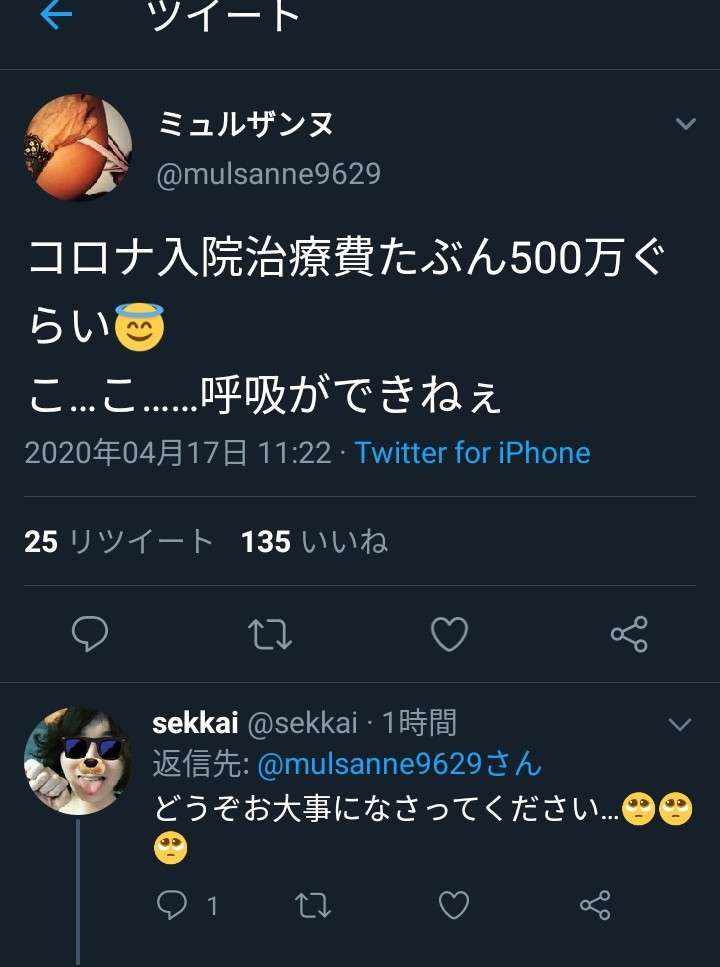
Task: Open the main tweet's chevron options menu
Action: [685, 123]
